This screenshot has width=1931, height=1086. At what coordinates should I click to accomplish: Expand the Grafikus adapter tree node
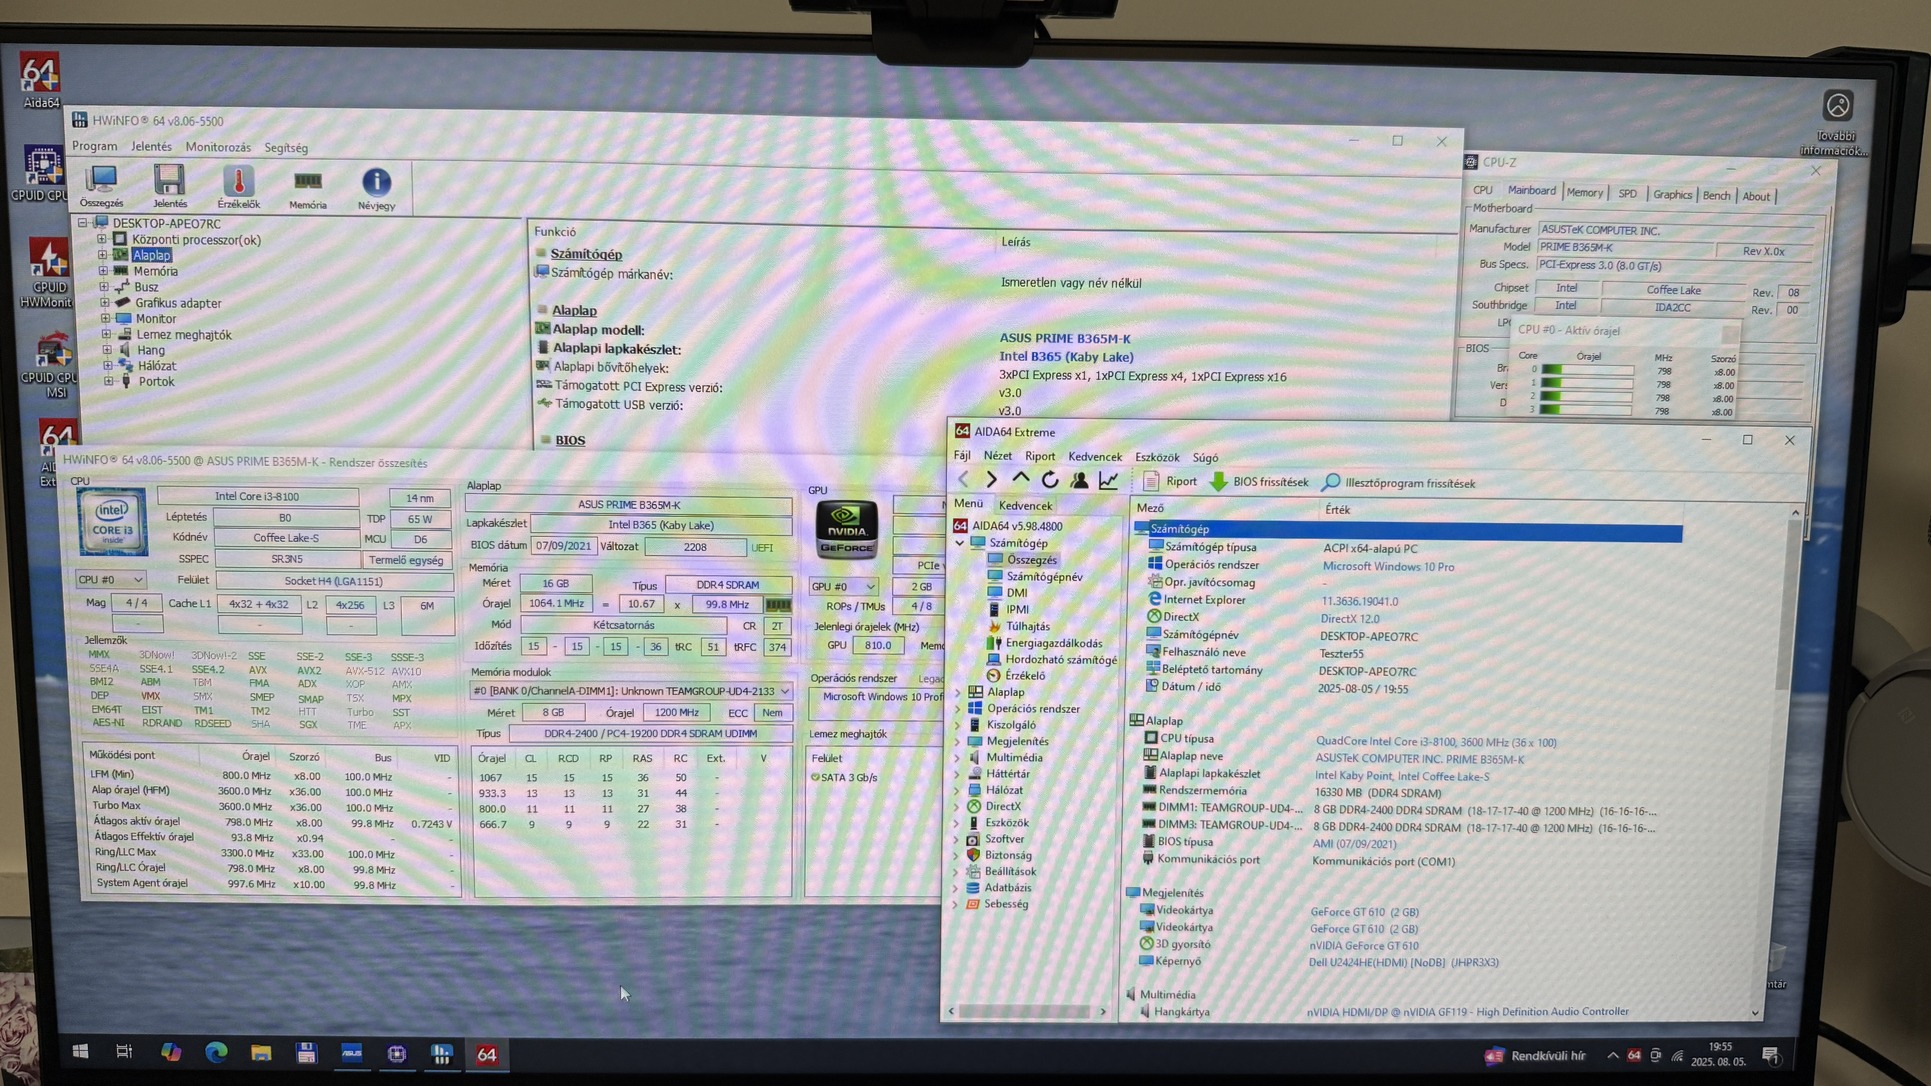click(x=104, y=303)
